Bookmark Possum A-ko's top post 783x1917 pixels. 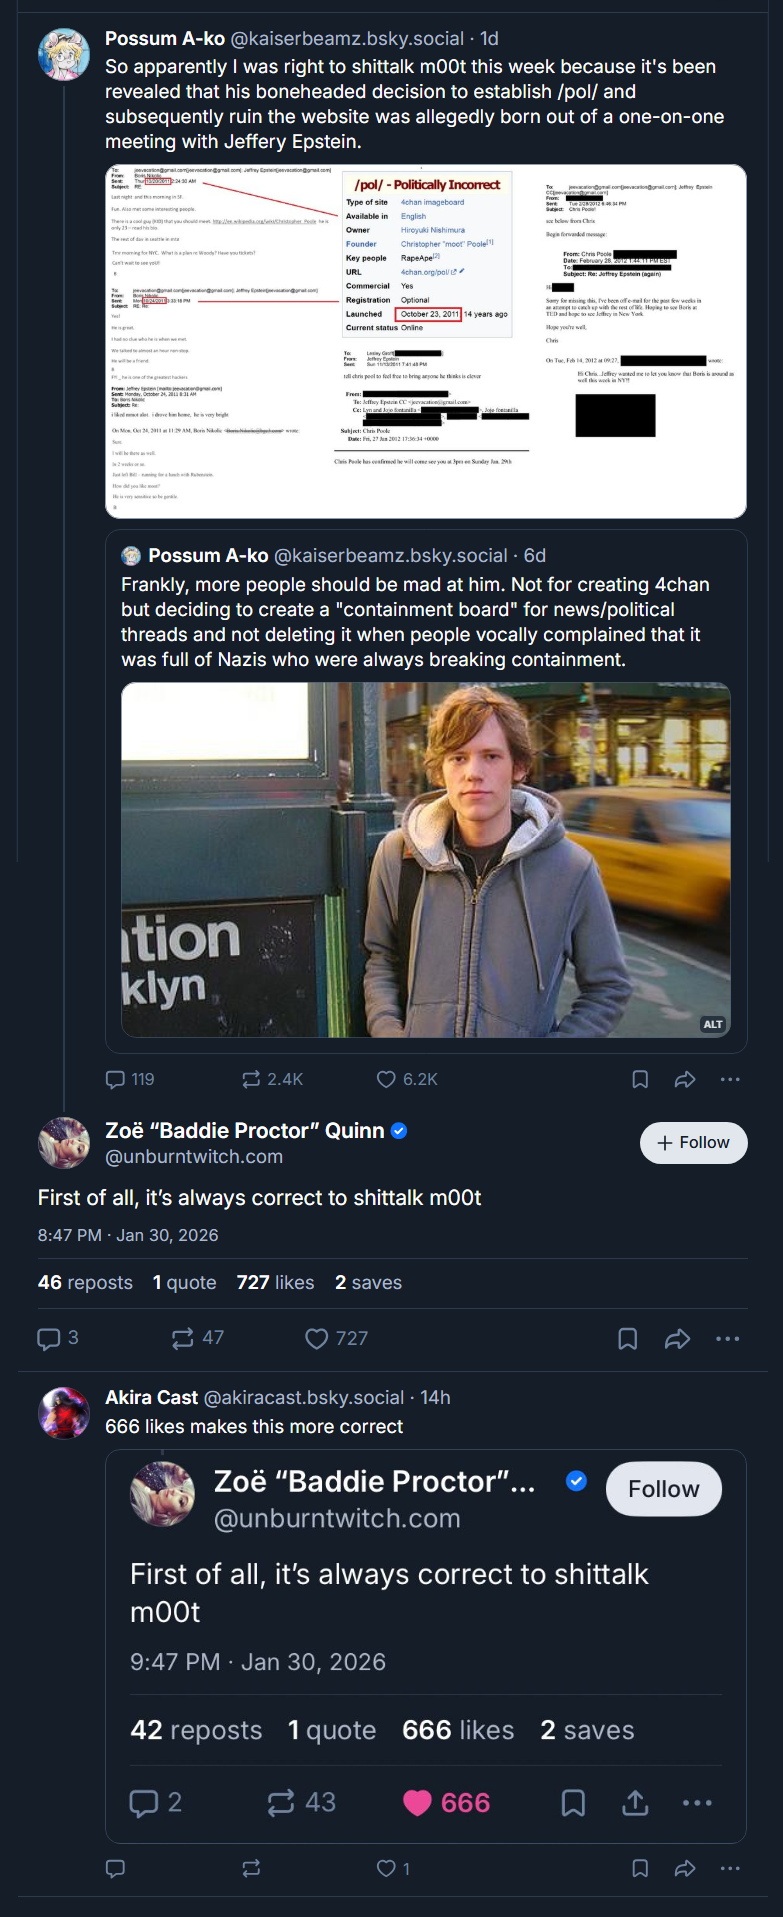[x=640, y=1079]
